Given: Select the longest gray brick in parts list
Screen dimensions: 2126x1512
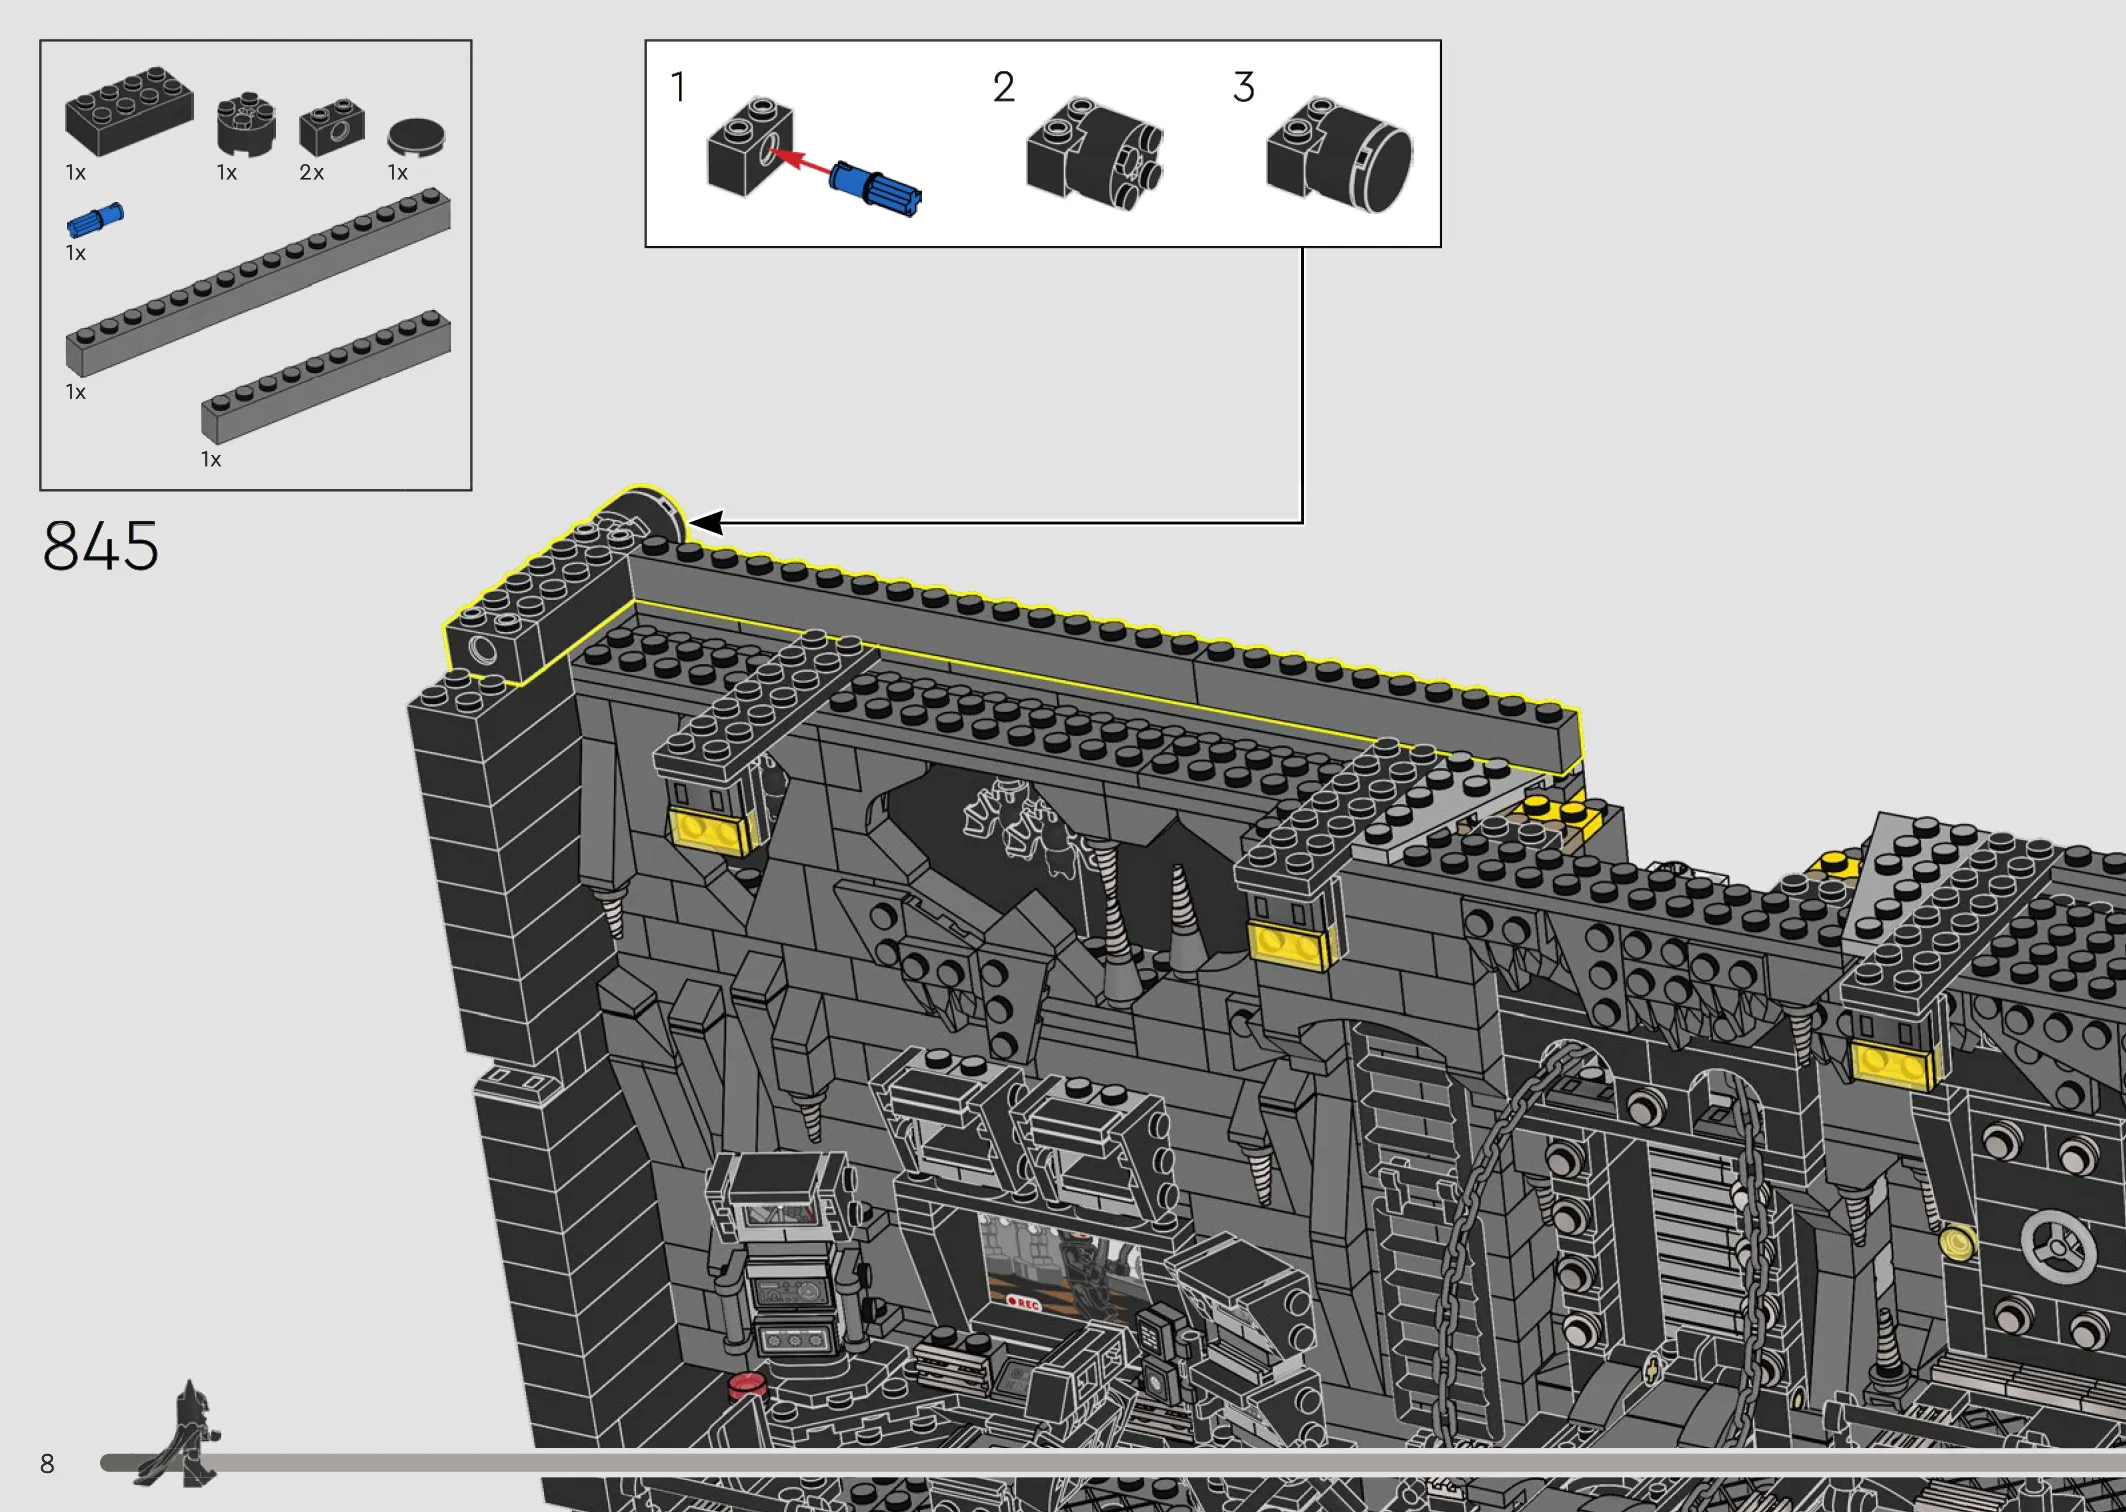Looking at the screenshot, I should pos(258,283).
